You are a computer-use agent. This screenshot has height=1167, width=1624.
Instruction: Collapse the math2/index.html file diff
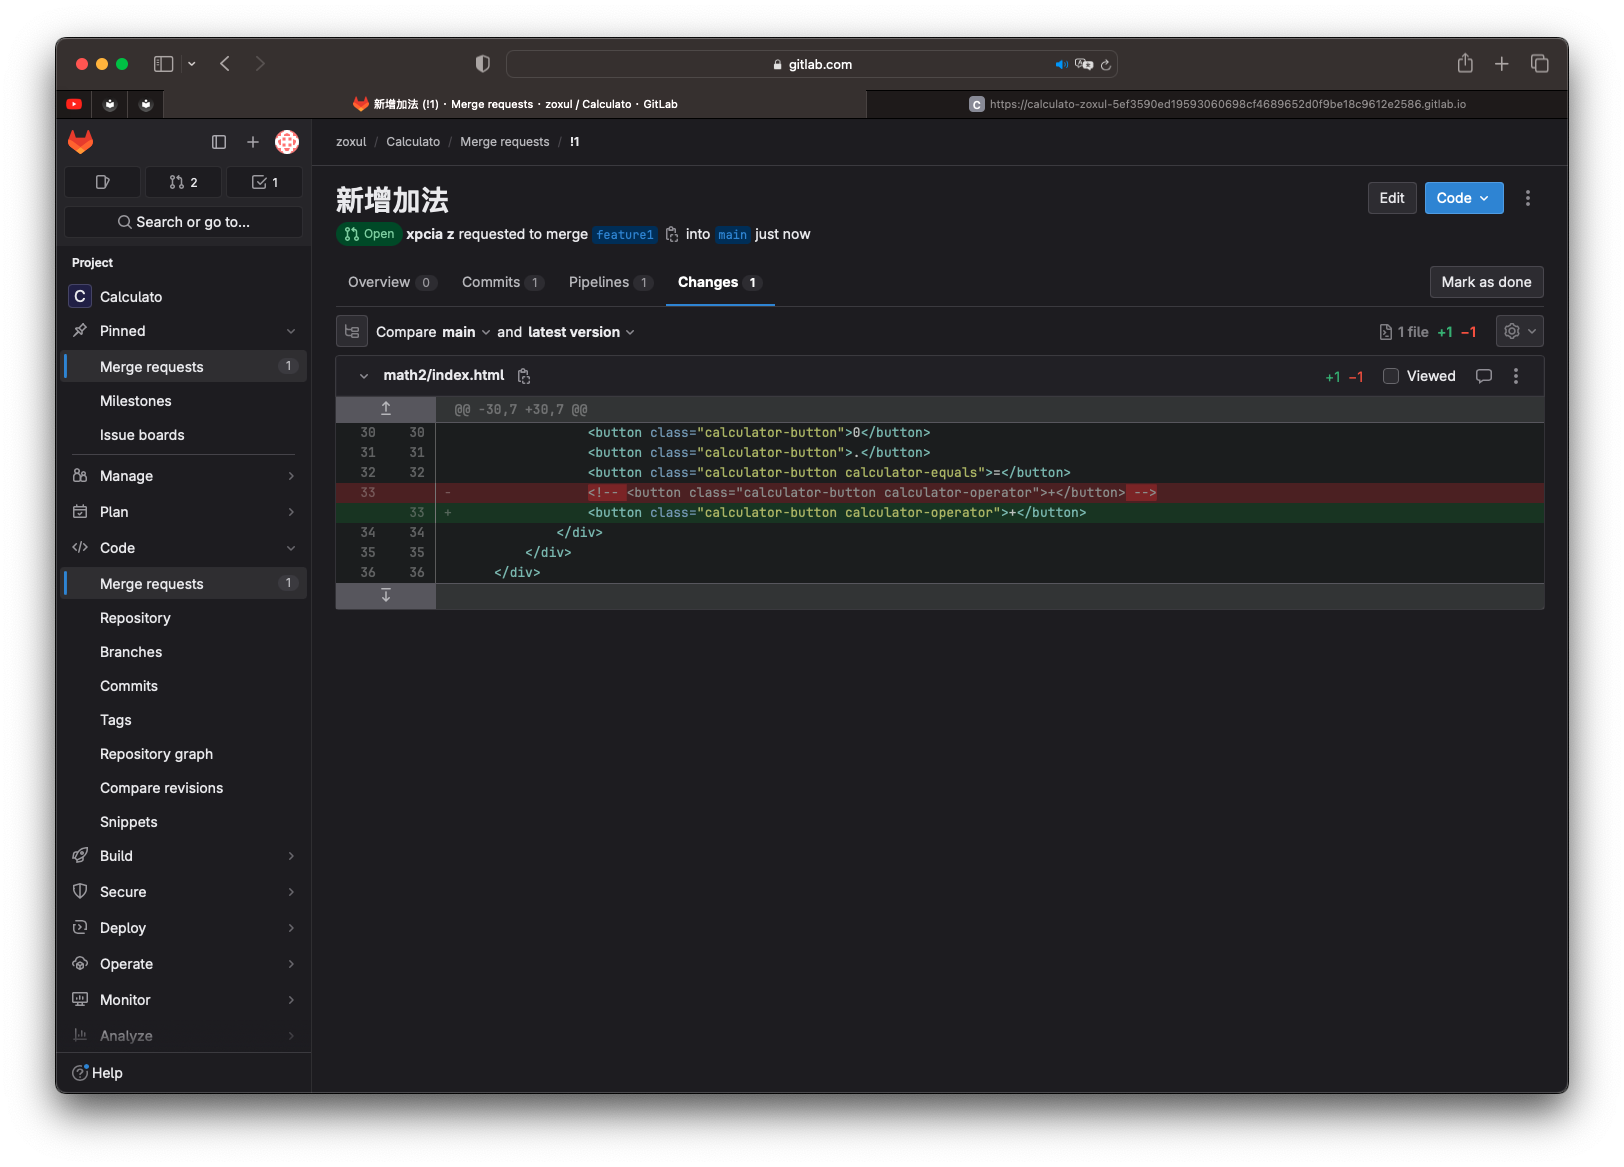(x=364, y=376)
